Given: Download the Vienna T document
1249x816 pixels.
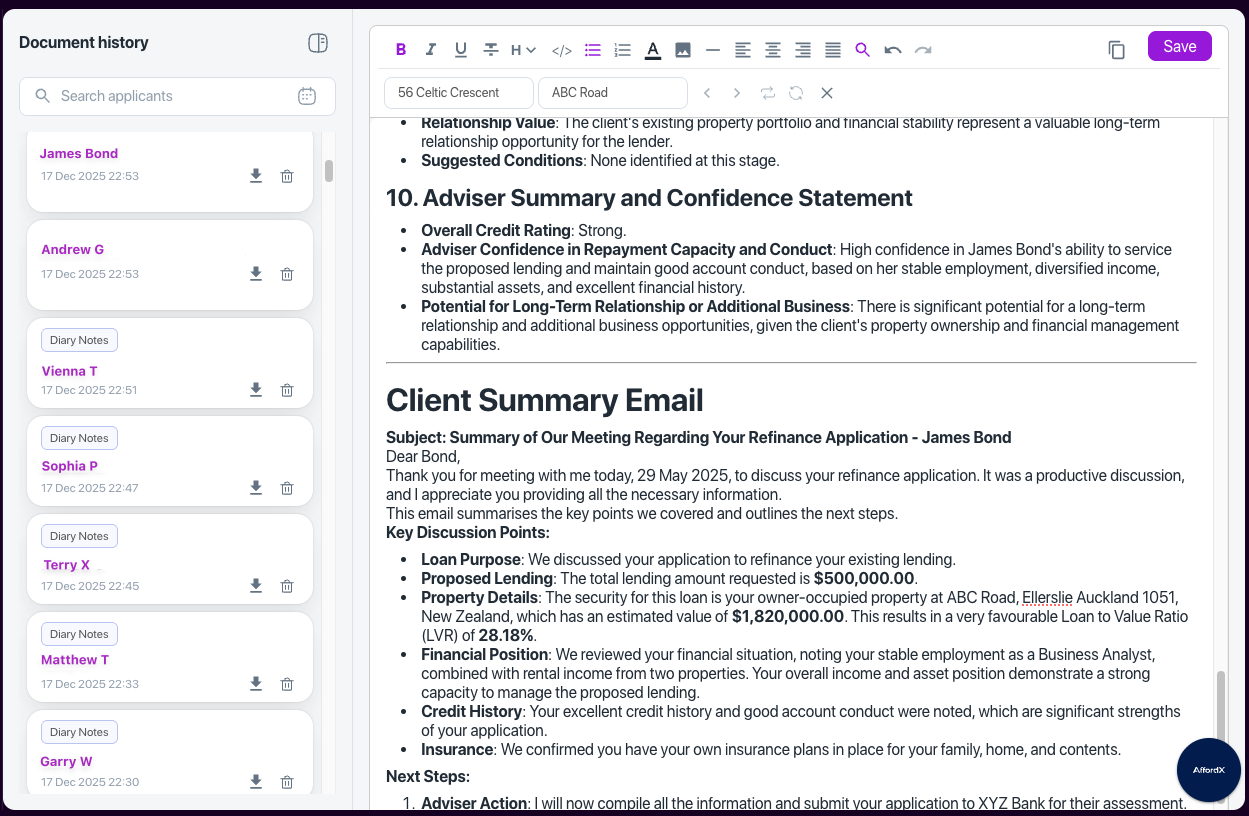Looking at the screenshot, I should coord(256,390).
